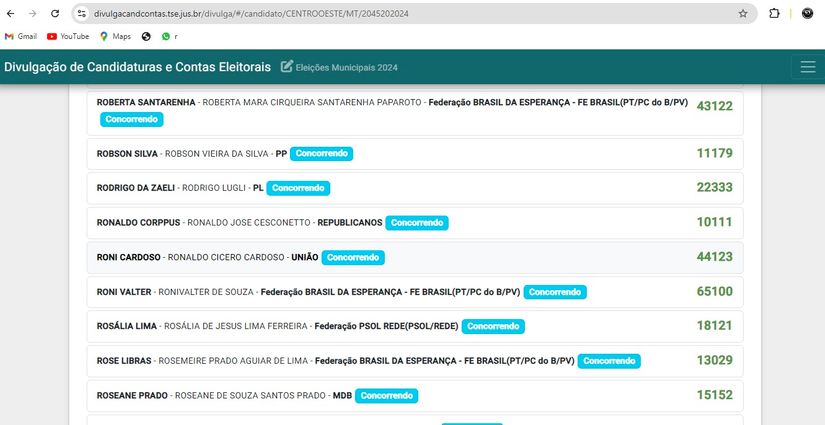This screenshot has height=425, width=825.
Task: Open the hamburger menu in the site header
Action: (x=808, y=67)
